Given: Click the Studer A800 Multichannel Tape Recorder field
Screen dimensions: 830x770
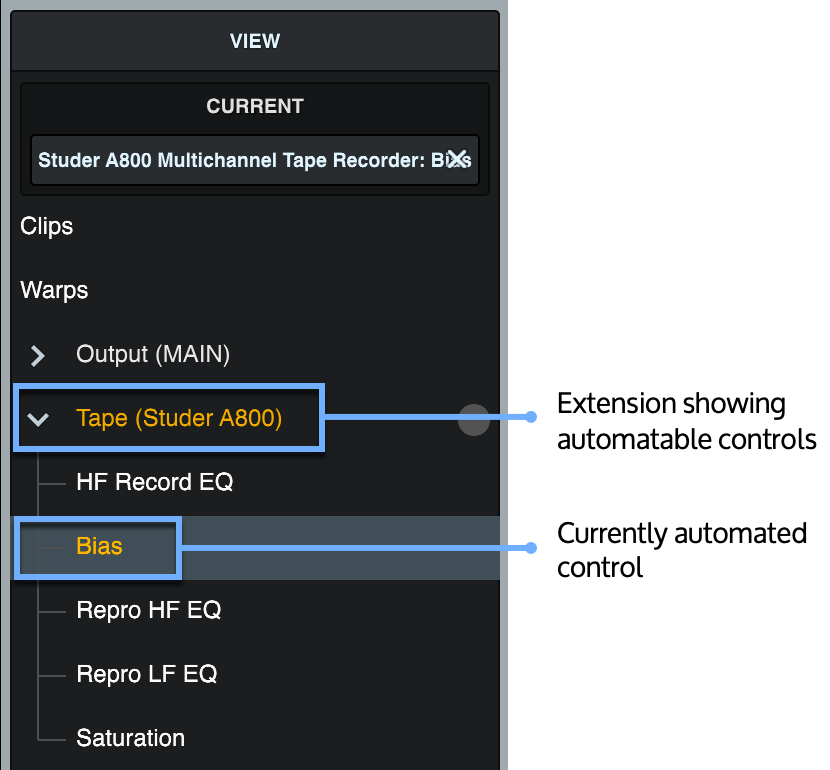Looking at the screenshot, I should 240,159.
